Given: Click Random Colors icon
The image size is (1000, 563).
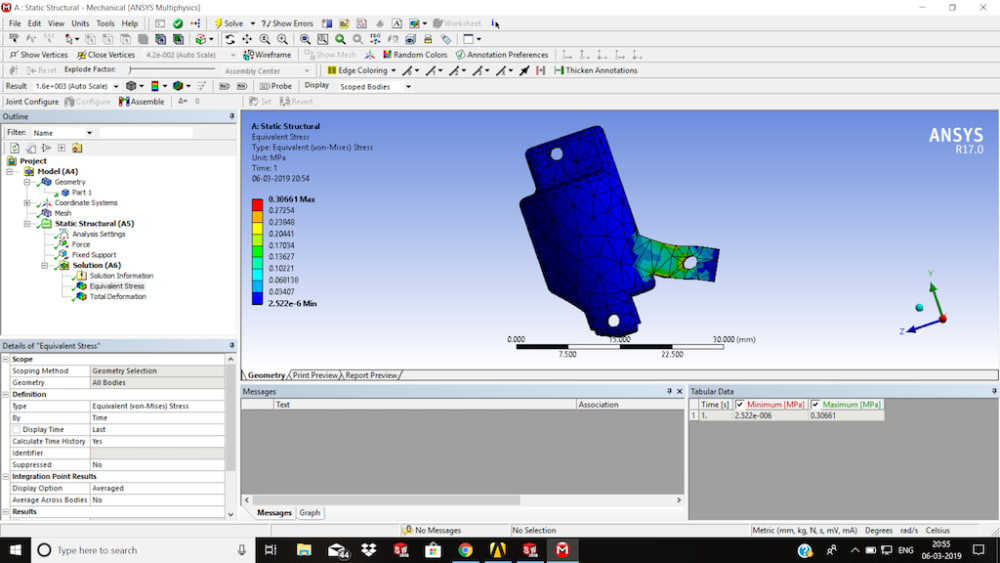Looking at the screenshot, I should pyautogui.click(x=415, y=55).
